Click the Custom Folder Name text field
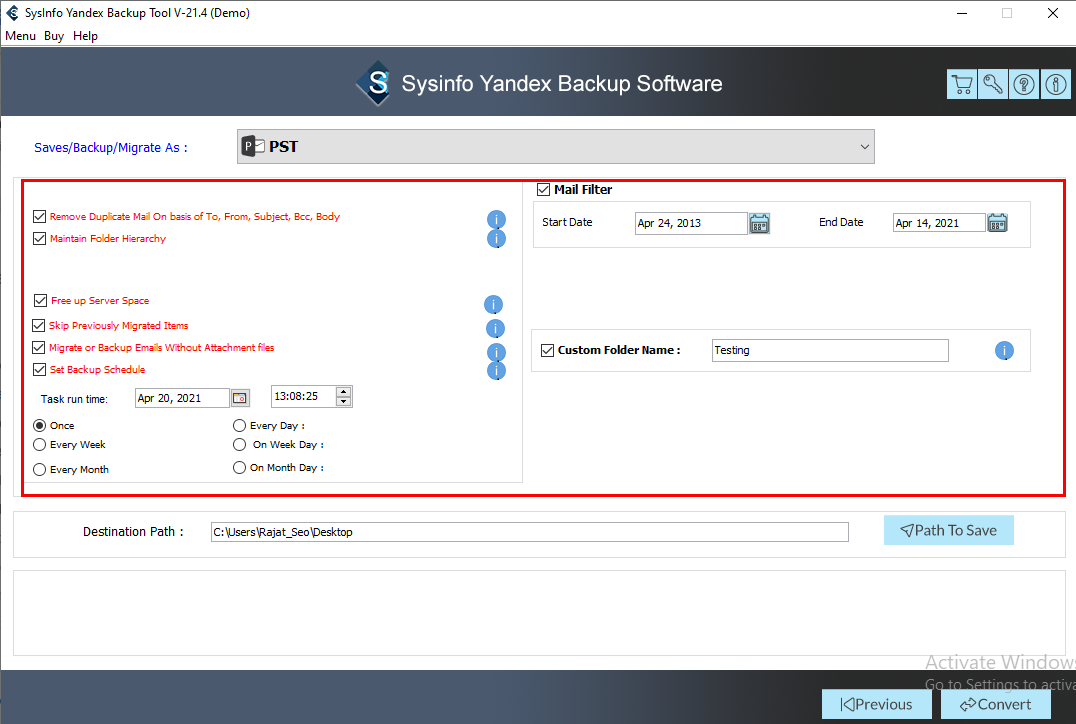The image size is (1076, 724). 829,351
